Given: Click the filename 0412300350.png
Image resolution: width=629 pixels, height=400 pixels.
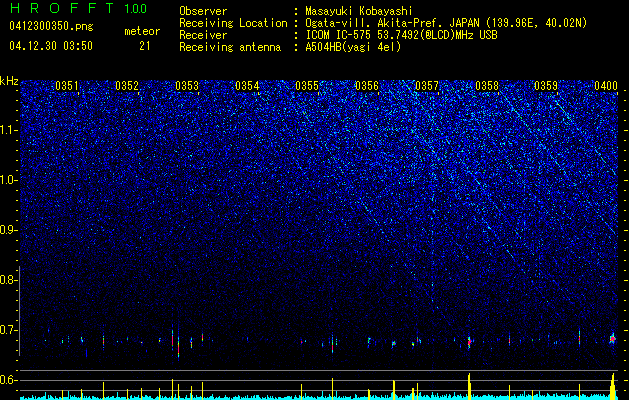Looking at the screenshot, I should click(51, 26).
